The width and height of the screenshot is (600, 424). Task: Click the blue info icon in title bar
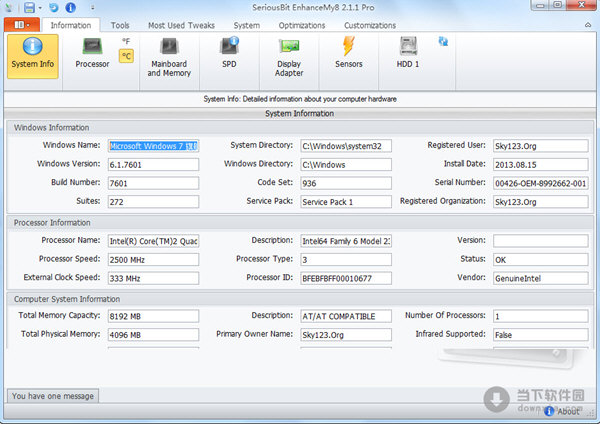[70, 7]
